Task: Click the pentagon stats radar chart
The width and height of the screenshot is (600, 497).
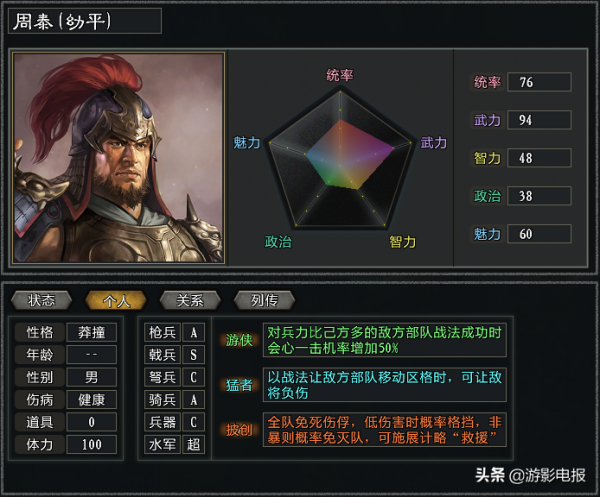Action: 344,154
